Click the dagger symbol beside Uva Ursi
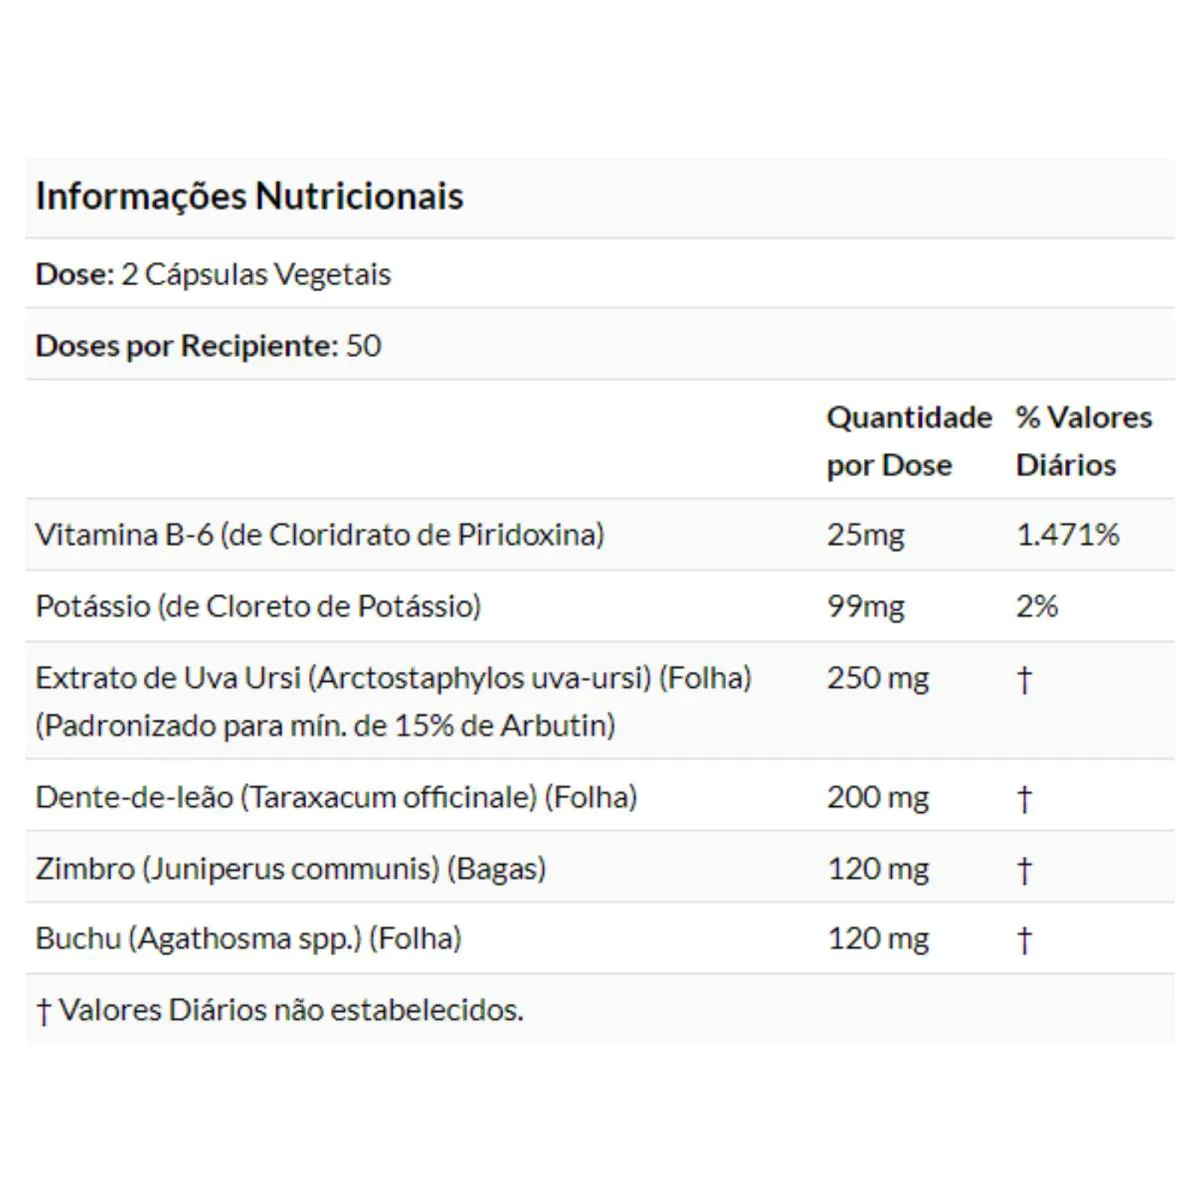The width and height of the screenshot is (1200, 1200). point(1024,680)
